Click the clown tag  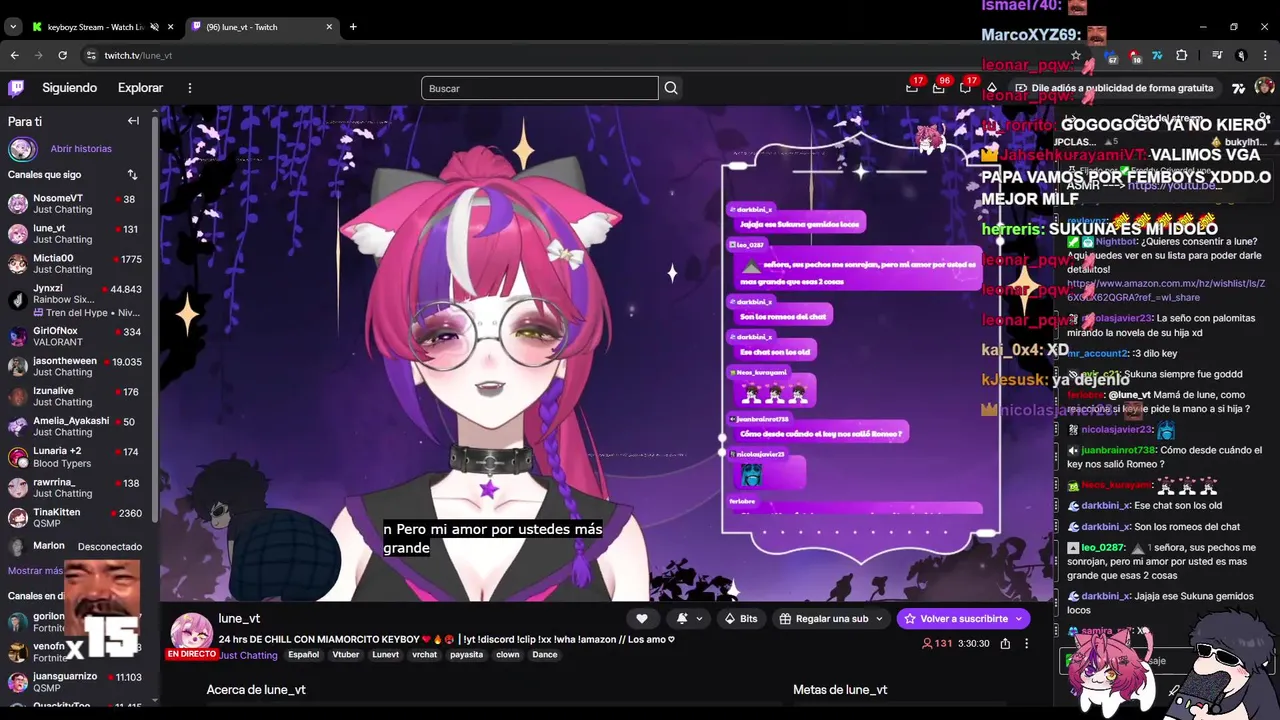(508, 655)
